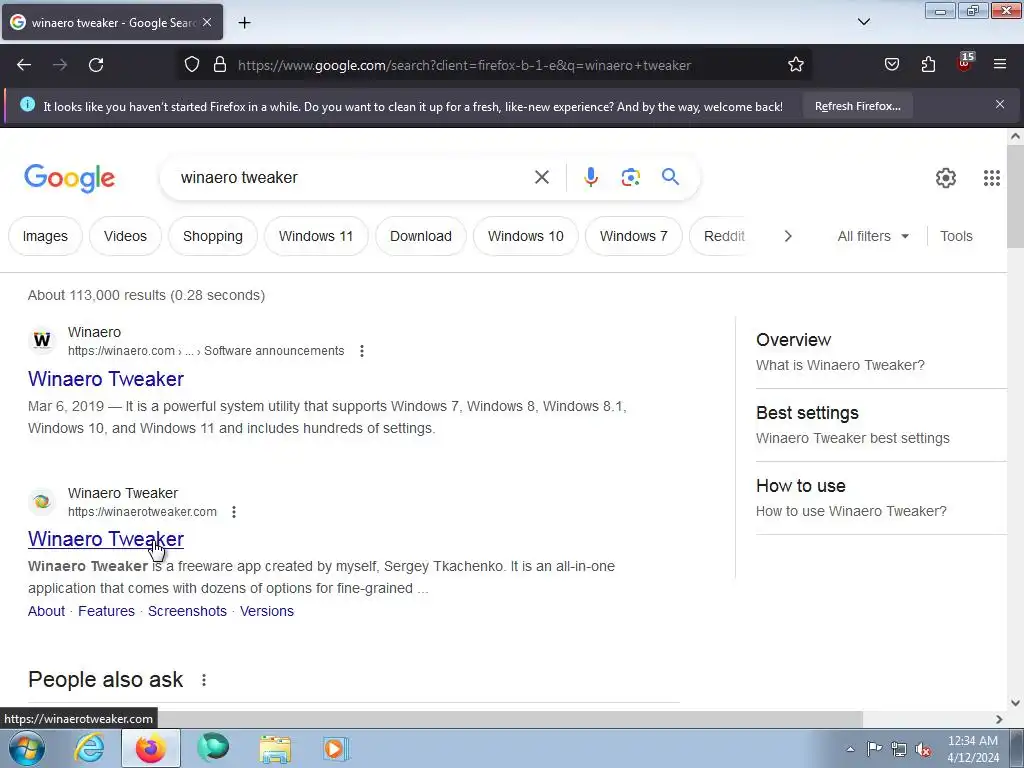This screenshot has width=1024, height=768.
Task: Click the uBlock extension icon showing 15
Action: click(x=965, y=63)
